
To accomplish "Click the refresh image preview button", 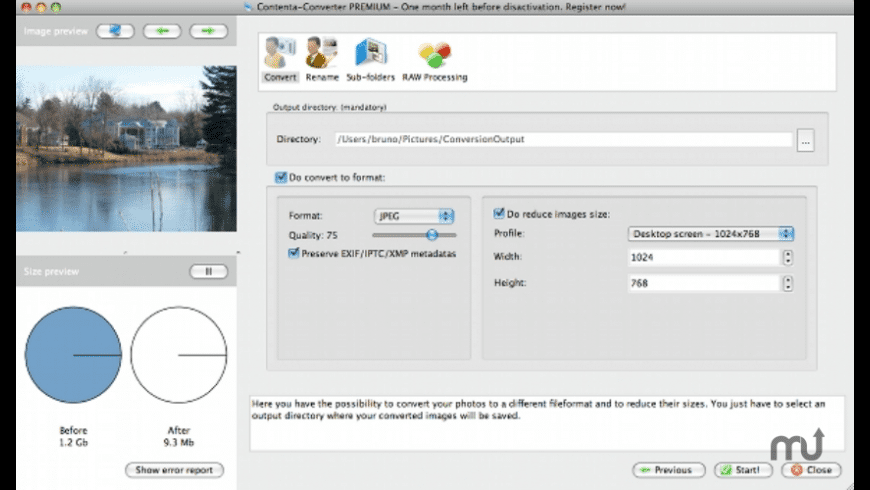I will [115, 31].
